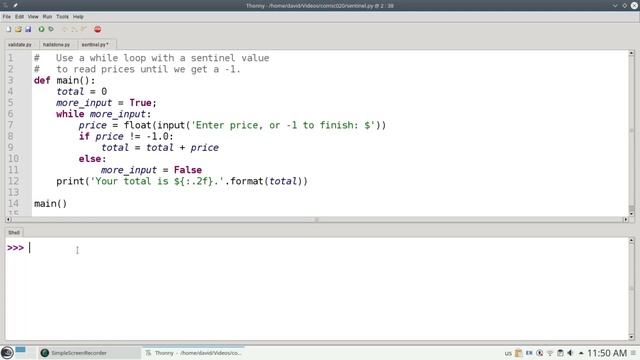
Task: Open the panel settings menu icon
Action: 633,353
